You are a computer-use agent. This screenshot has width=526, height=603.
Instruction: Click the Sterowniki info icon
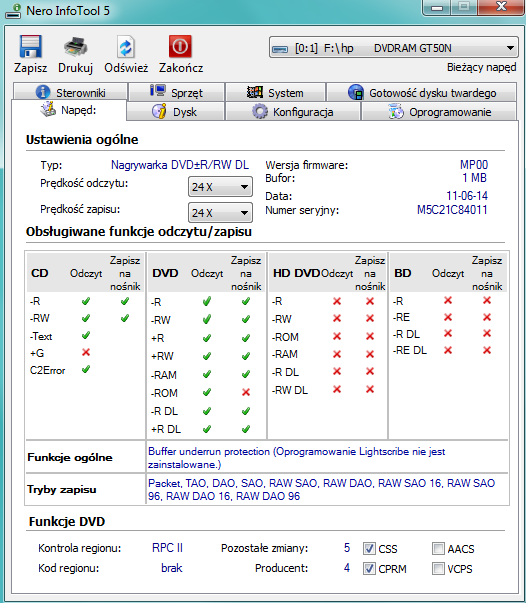pyautogui.click(x=43, y=92)
